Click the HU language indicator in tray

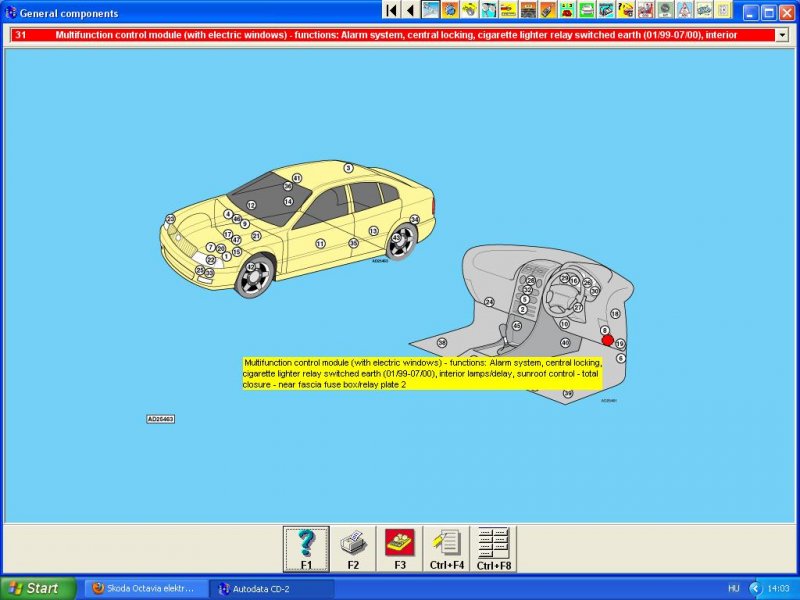click(733, 588)
